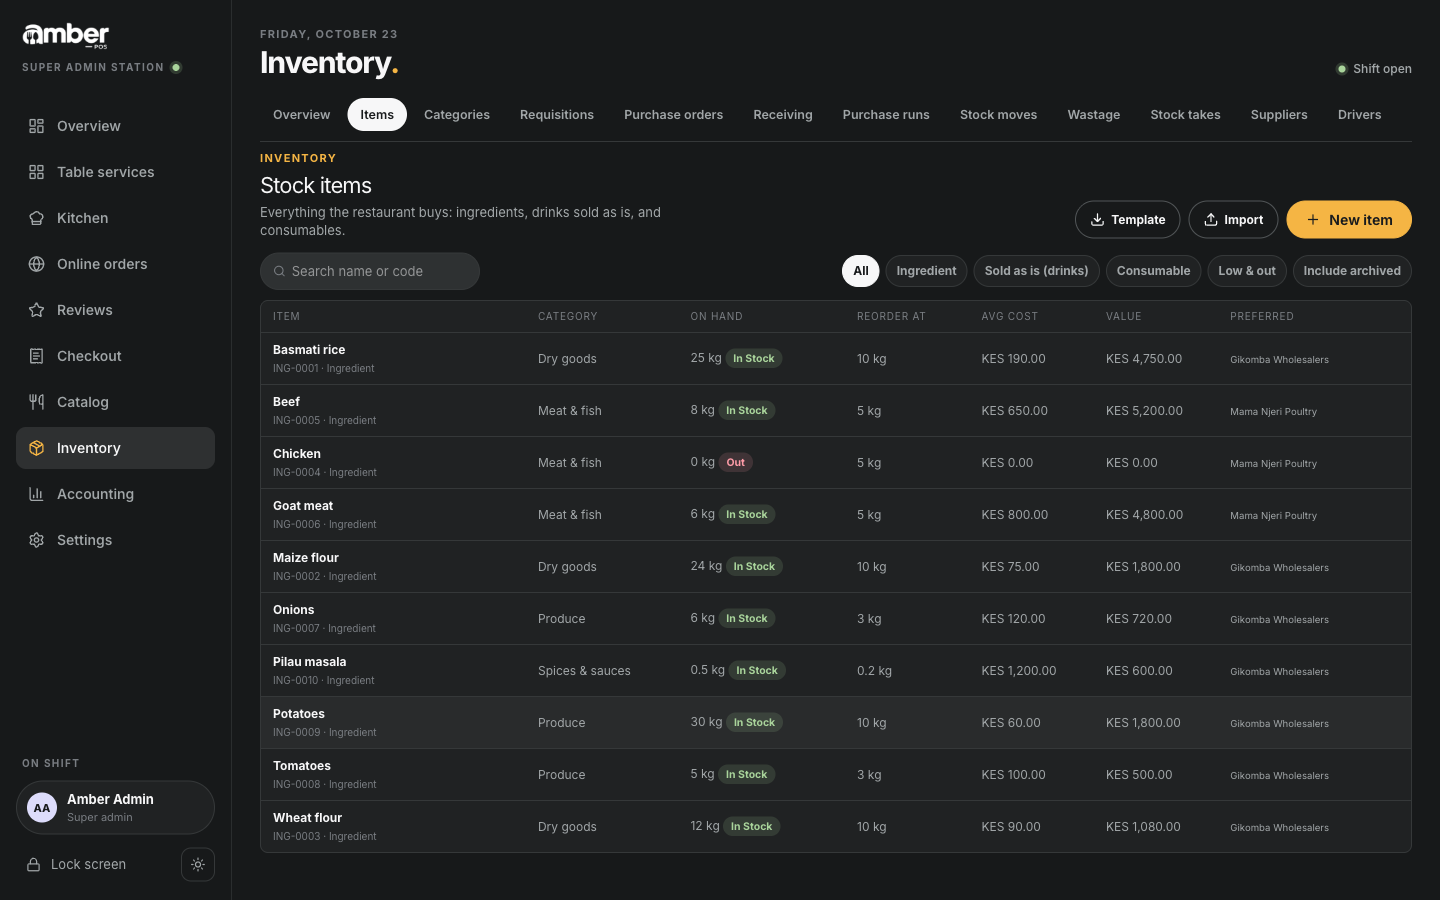Image resolution: width=1440 pixels, height=900 pixels.
Task: Filter stock items by Ingredient
Action: click(926, 271)
